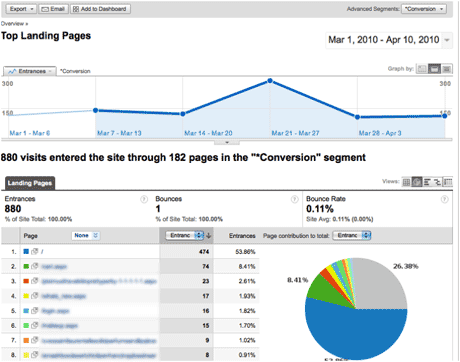Open the row 2 page in new window icon
This screenshot has width=460, height=362.
35,266
